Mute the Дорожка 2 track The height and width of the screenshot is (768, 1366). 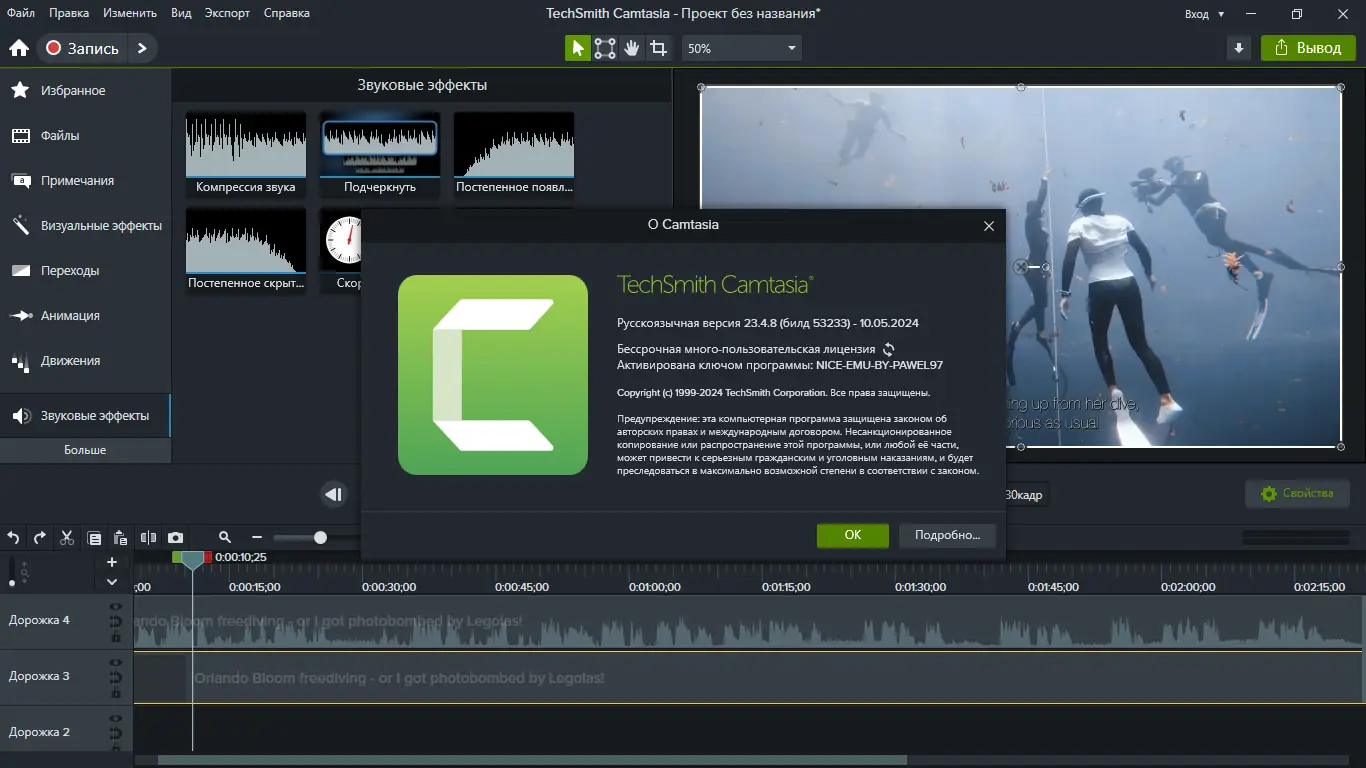pyautogui.click(x=115, y=732)
